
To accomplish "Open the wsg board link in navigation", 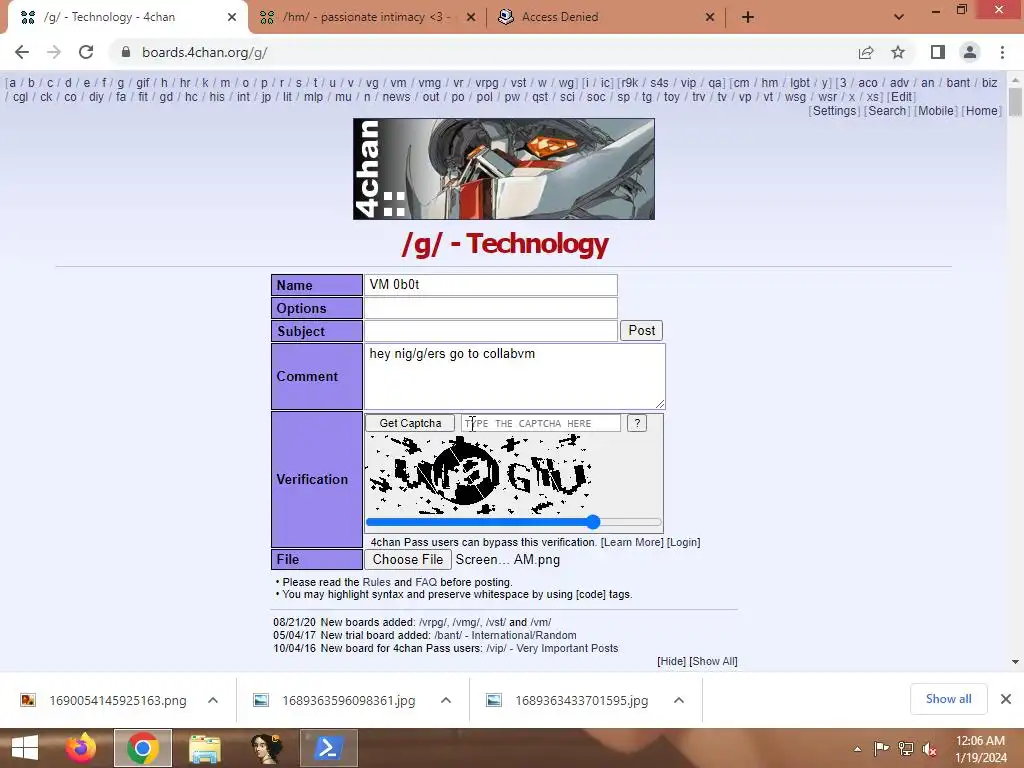I will point(795,97).
